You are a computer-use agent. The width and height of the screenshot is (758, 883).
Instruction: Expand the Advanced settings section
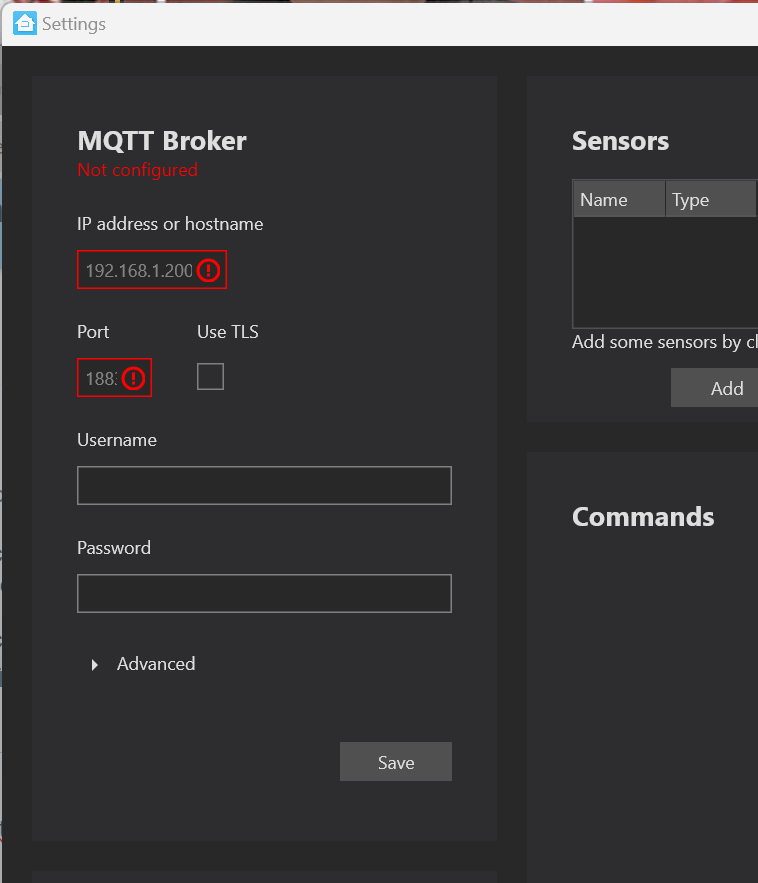155,664
